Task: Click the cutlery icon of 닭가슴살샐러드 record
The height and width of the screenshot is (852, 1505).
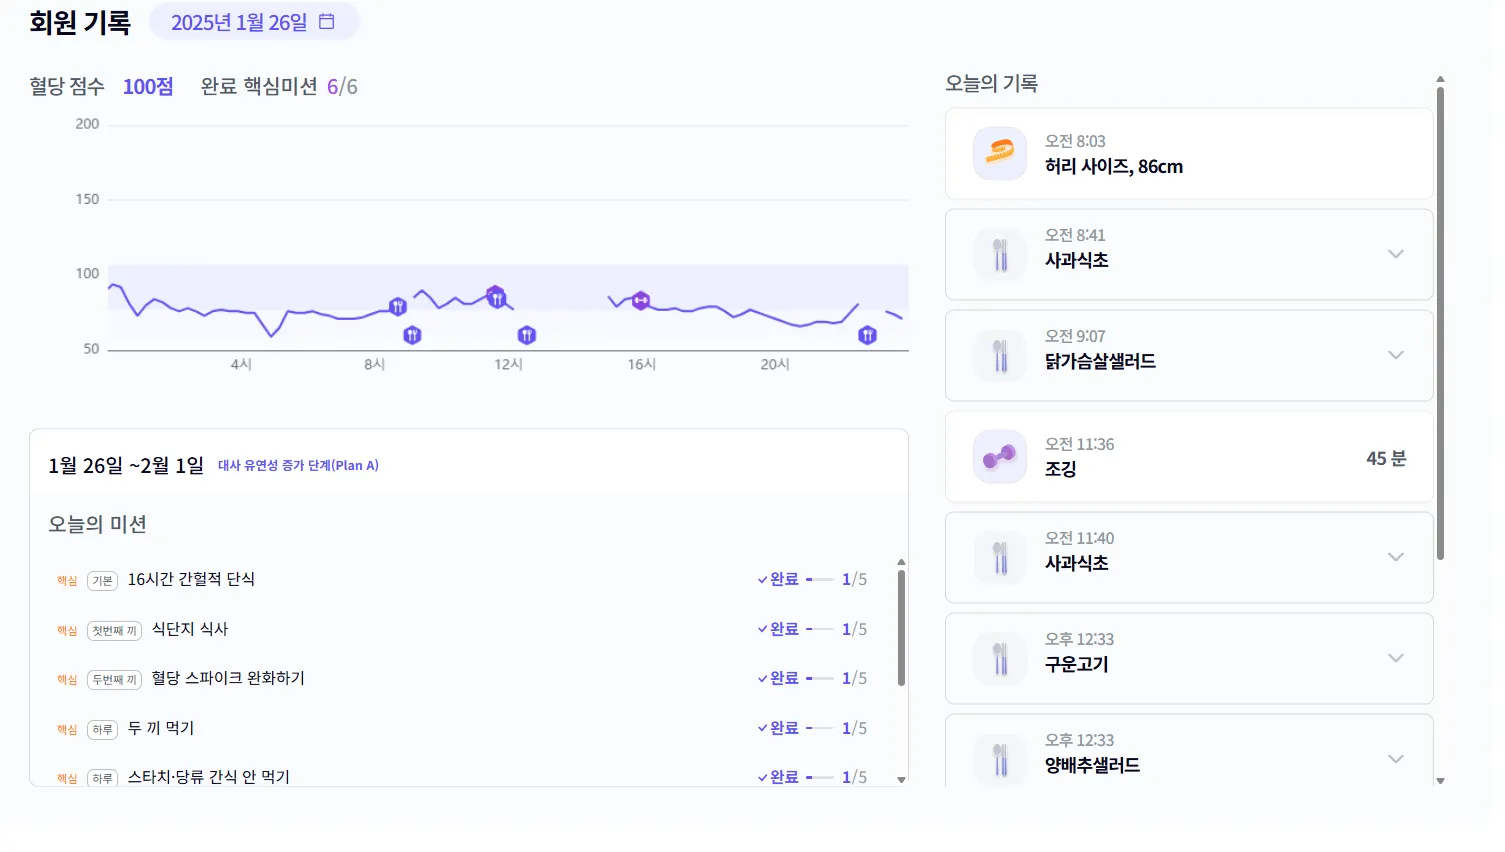Action: point(1000,355)
